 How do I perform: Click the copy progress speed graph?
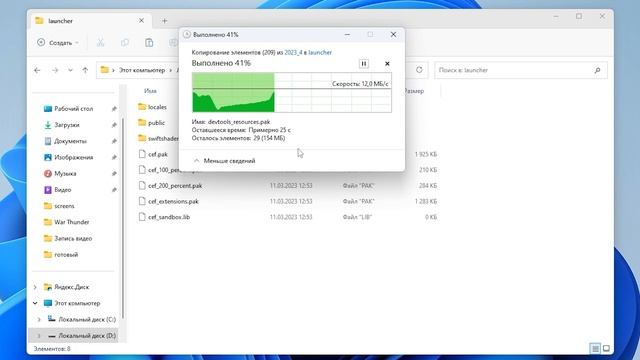(291, 92)
